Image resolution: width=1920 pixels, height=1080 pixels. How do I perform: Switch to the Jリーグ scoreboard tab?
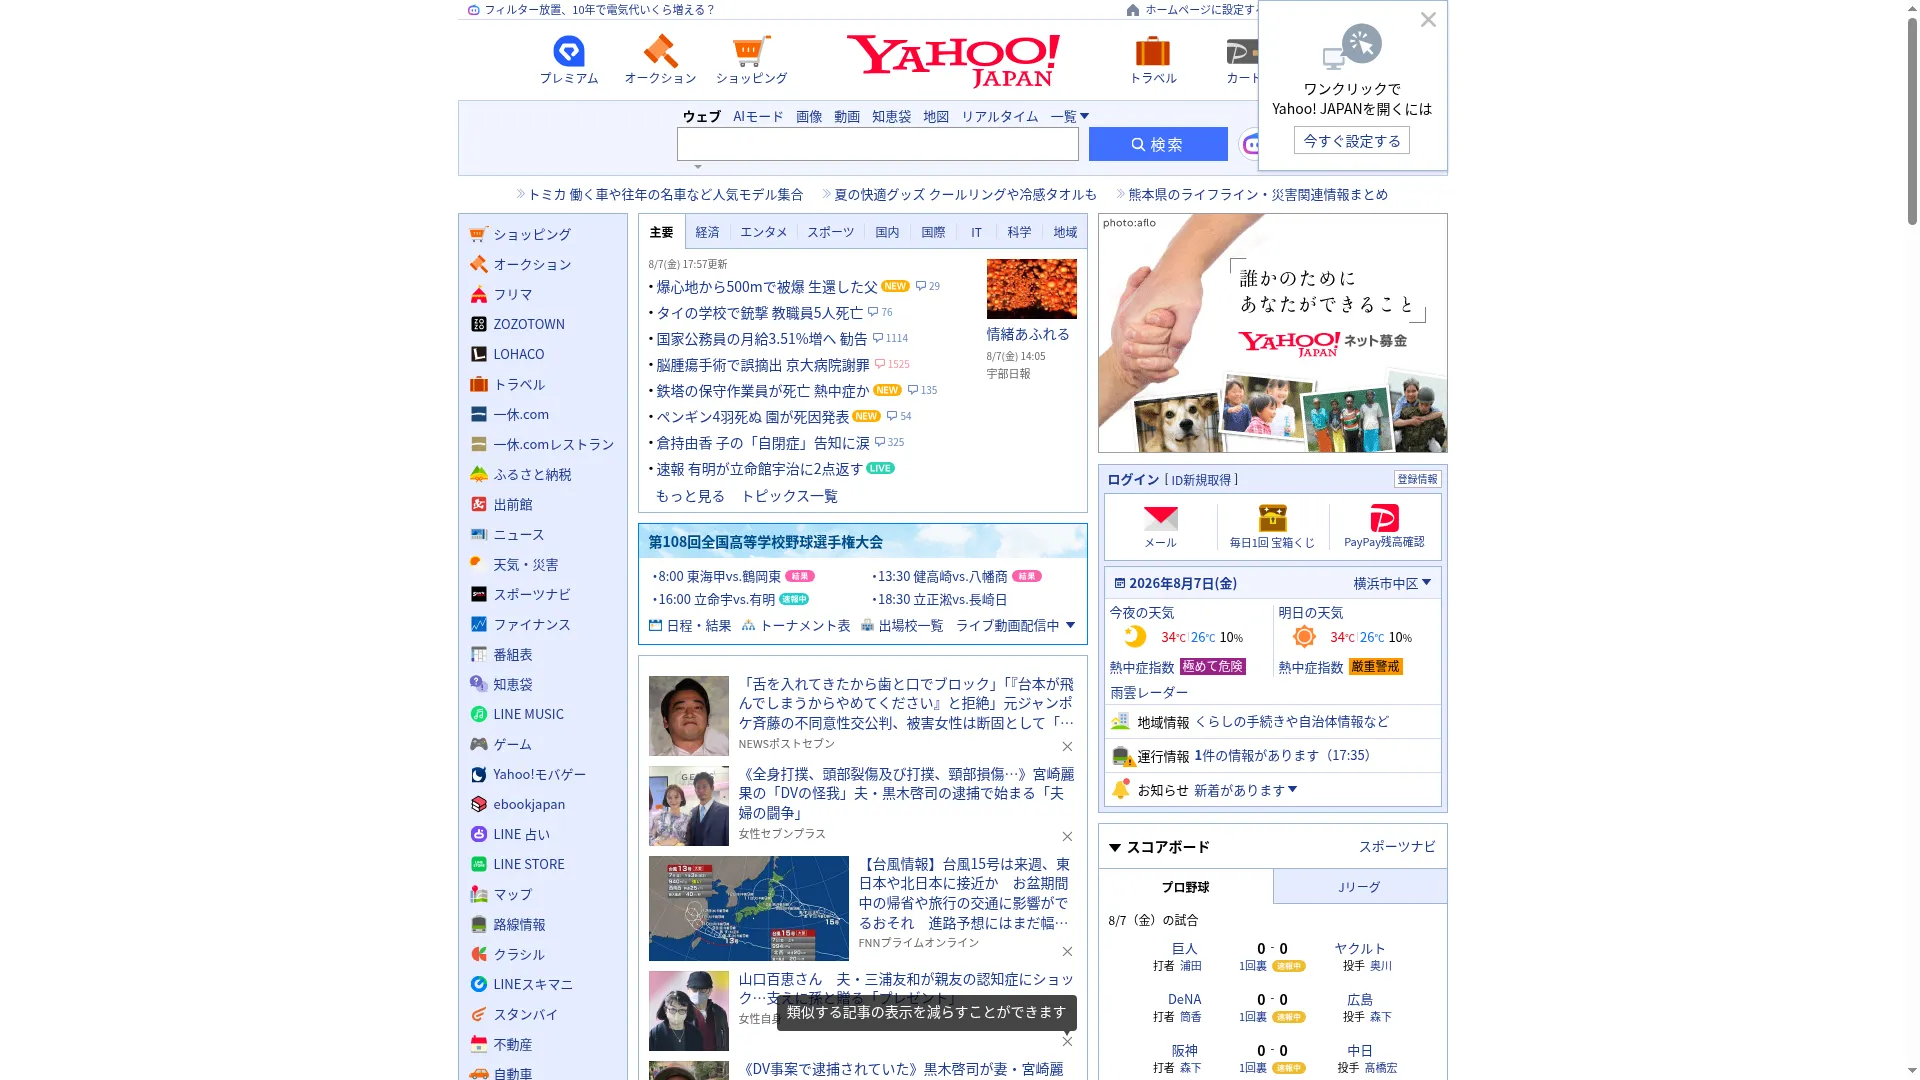click(1359, 887)
